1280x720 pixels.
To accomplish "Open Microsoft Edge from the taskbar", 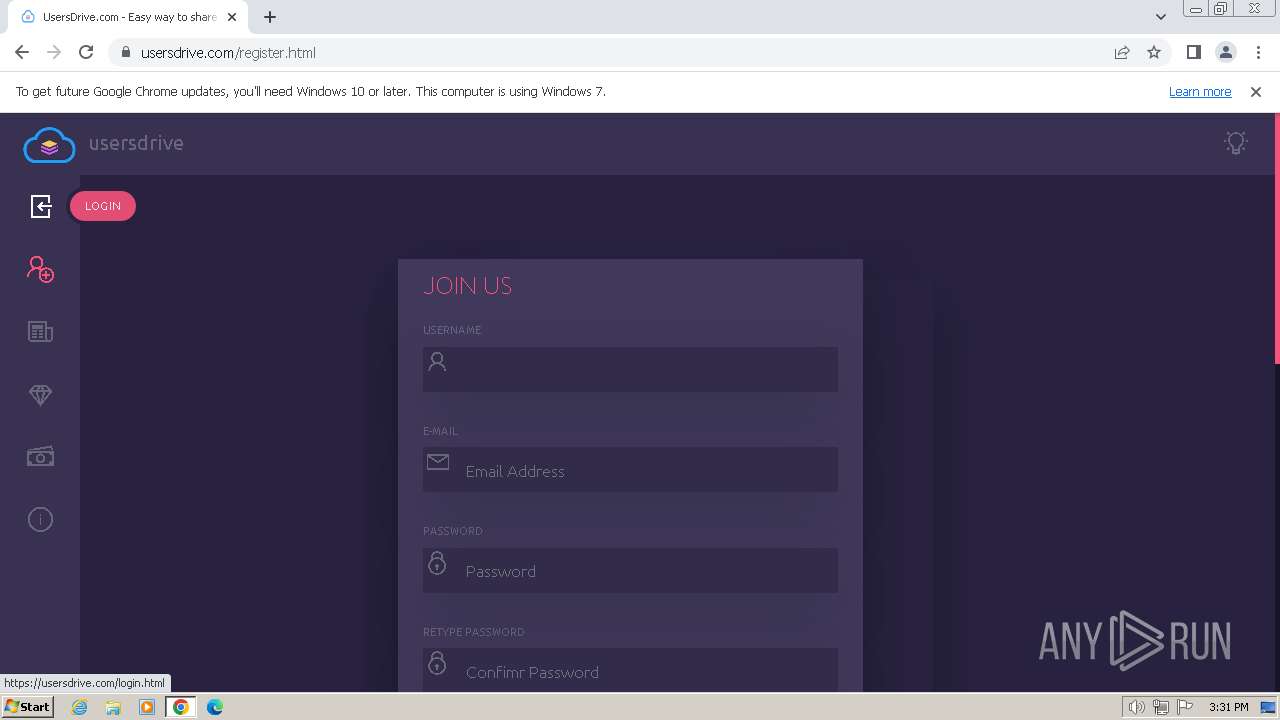I will [x=215, y=707].
